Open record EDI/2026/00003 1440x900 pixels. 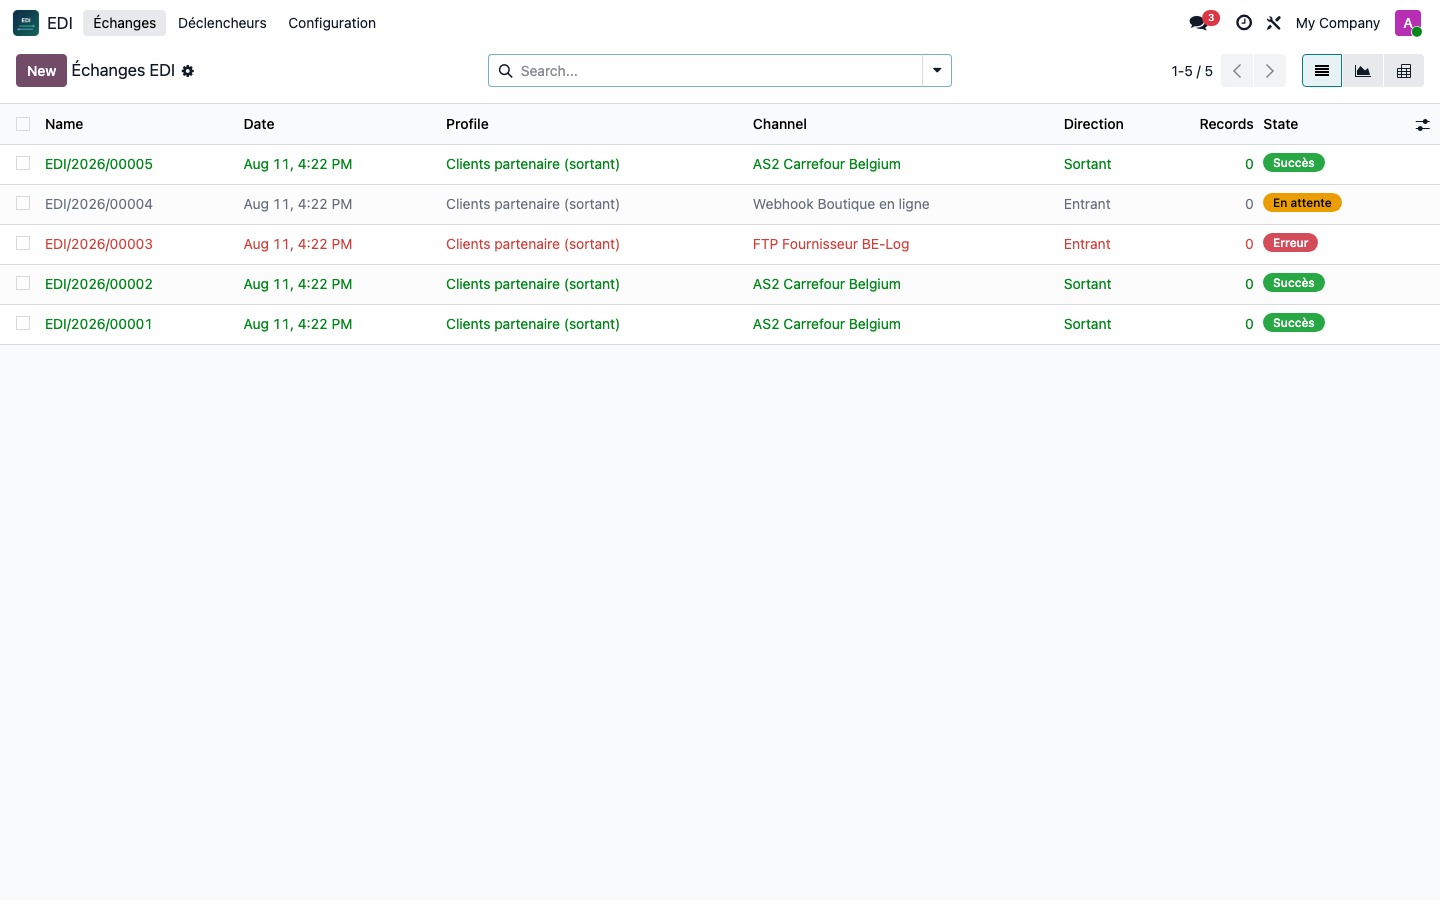point(99,244)
